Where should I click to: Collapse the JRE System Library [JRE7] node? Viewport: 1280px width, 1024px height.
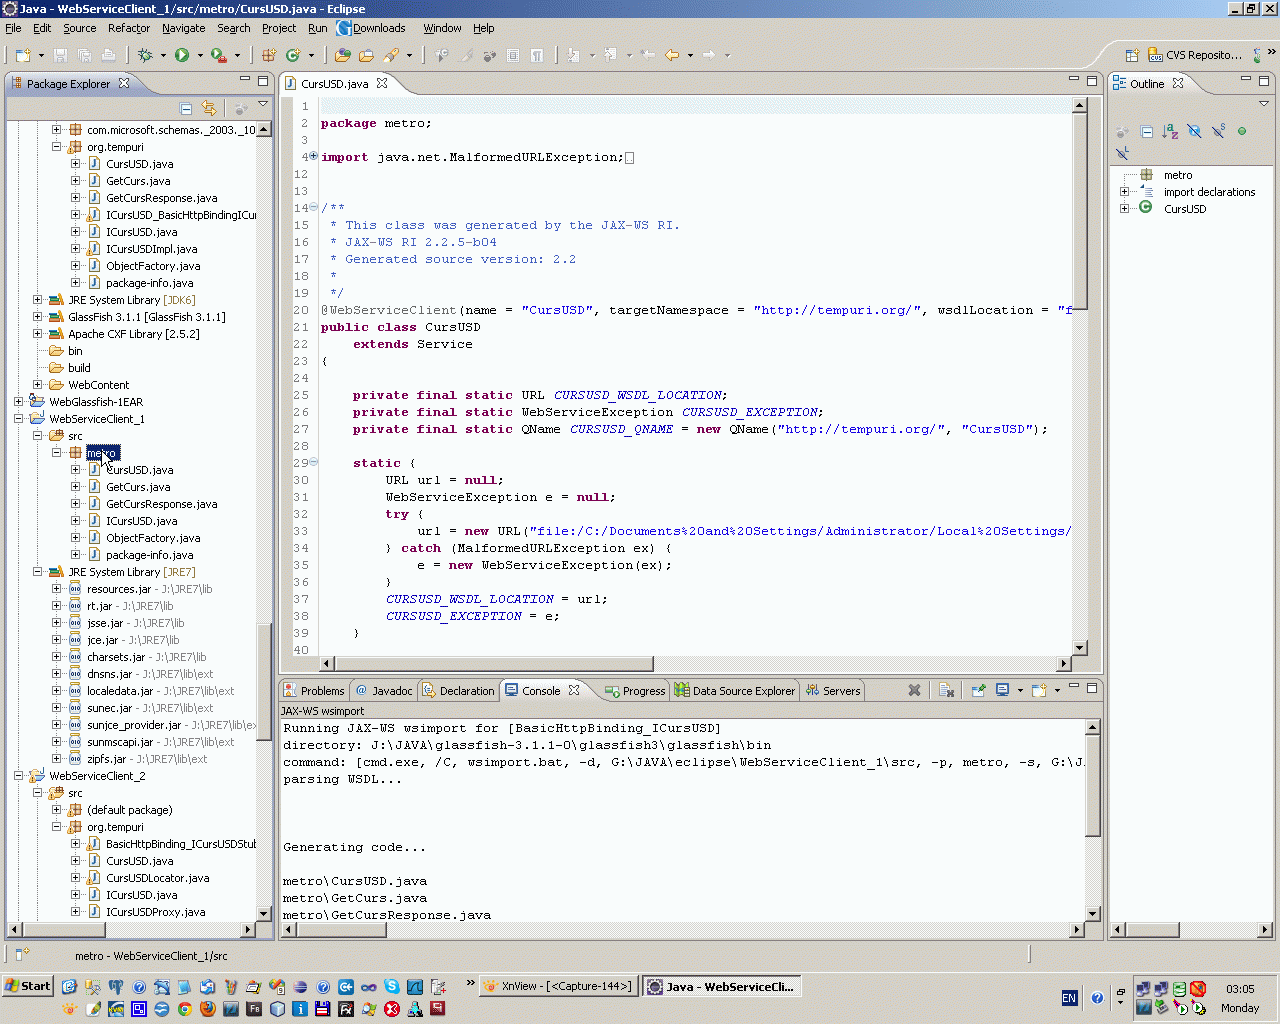38,572
